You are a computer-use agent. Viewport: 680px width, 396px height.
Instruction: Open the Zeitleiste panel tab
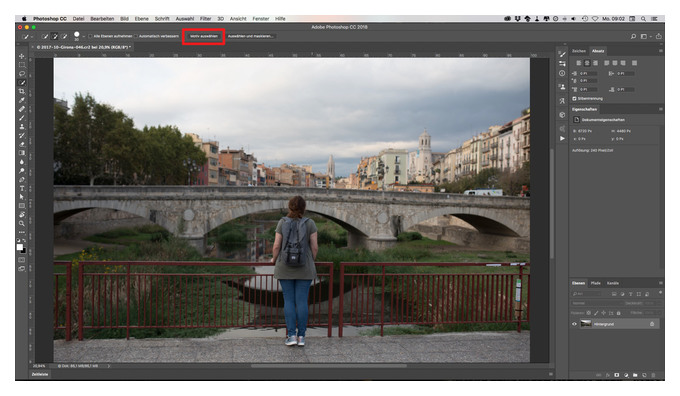pos(40,374)
